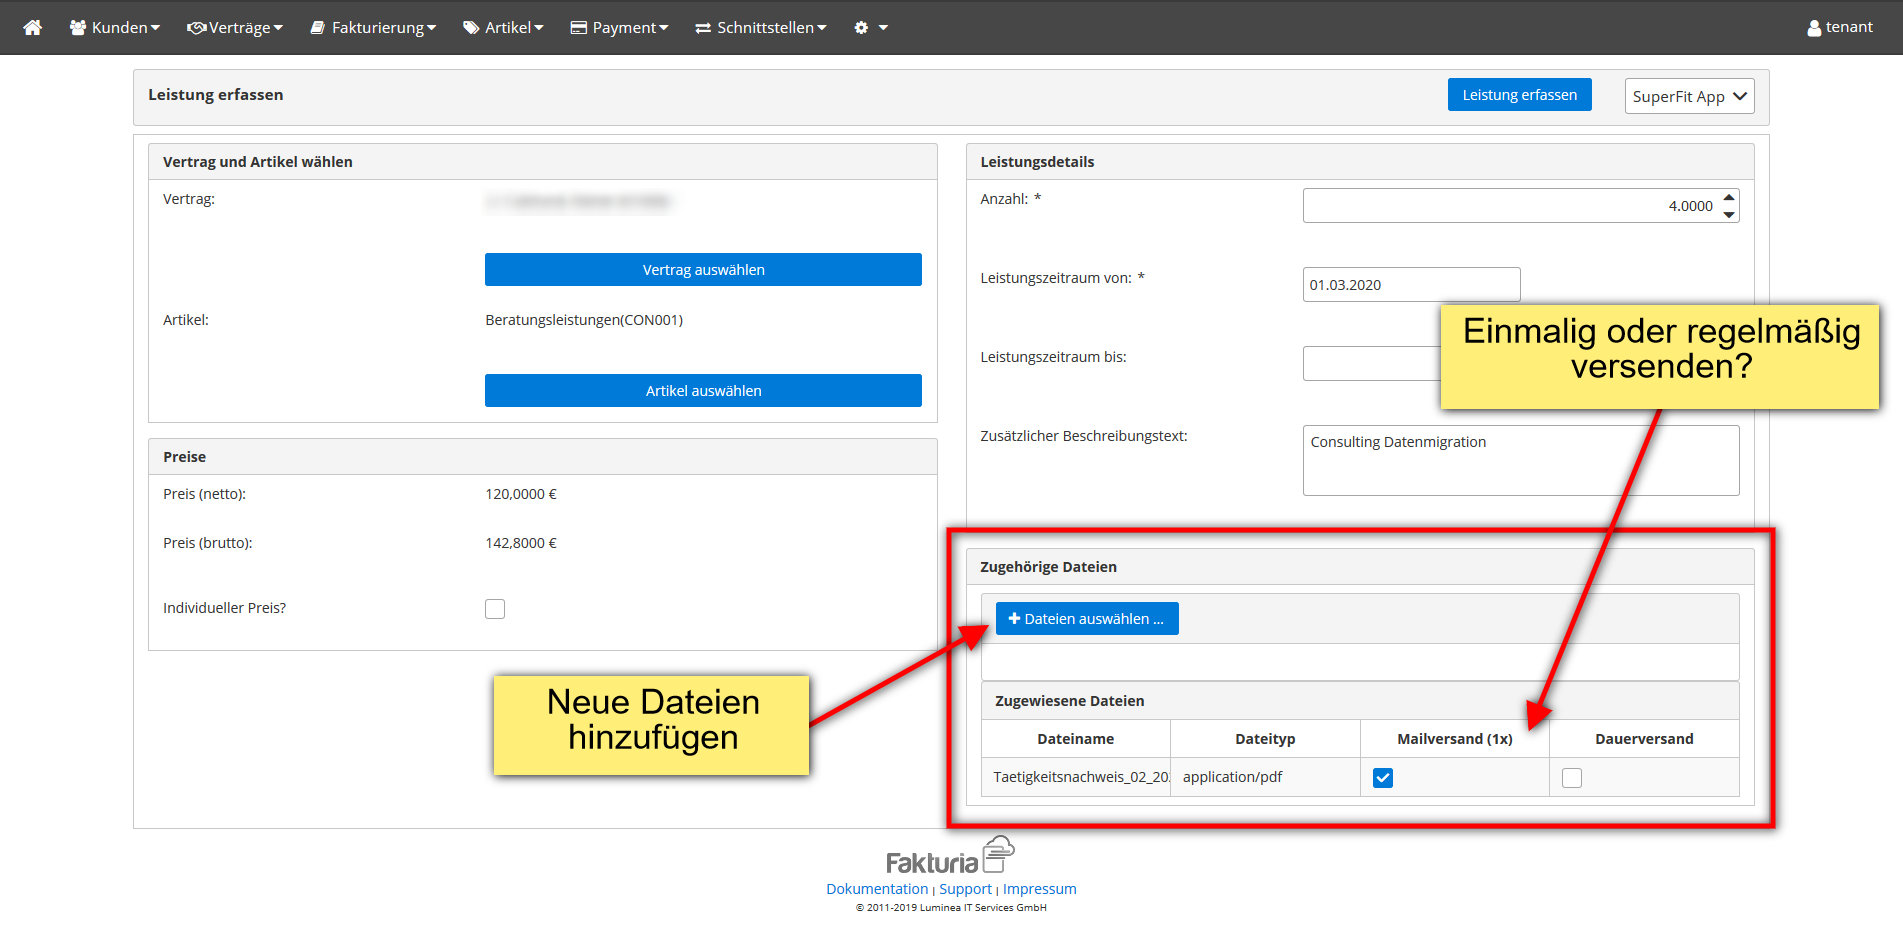This screenshot has height=944, width=1903.
Task: Expand the SuperFit App dropdown
Action: [1689, 96]
